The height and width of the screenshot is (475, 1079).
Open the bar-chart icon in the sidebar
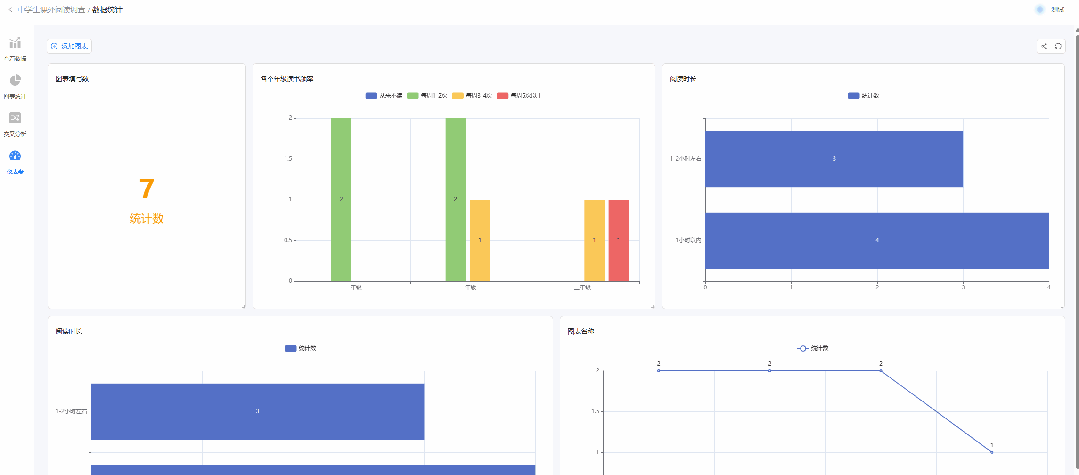tap(15, 43)
